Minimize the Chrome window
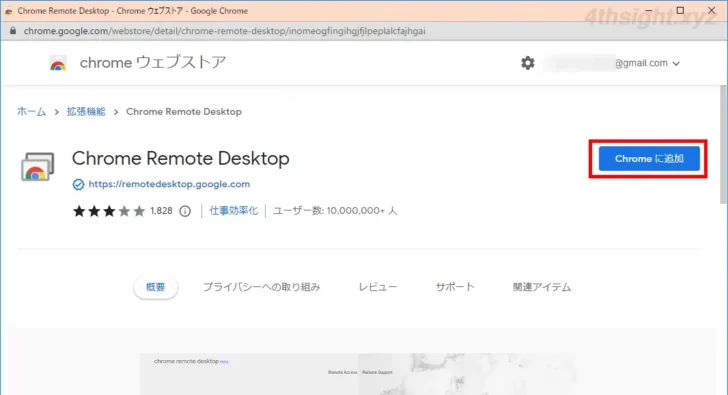The image size is (728, 395). (649, 10)
